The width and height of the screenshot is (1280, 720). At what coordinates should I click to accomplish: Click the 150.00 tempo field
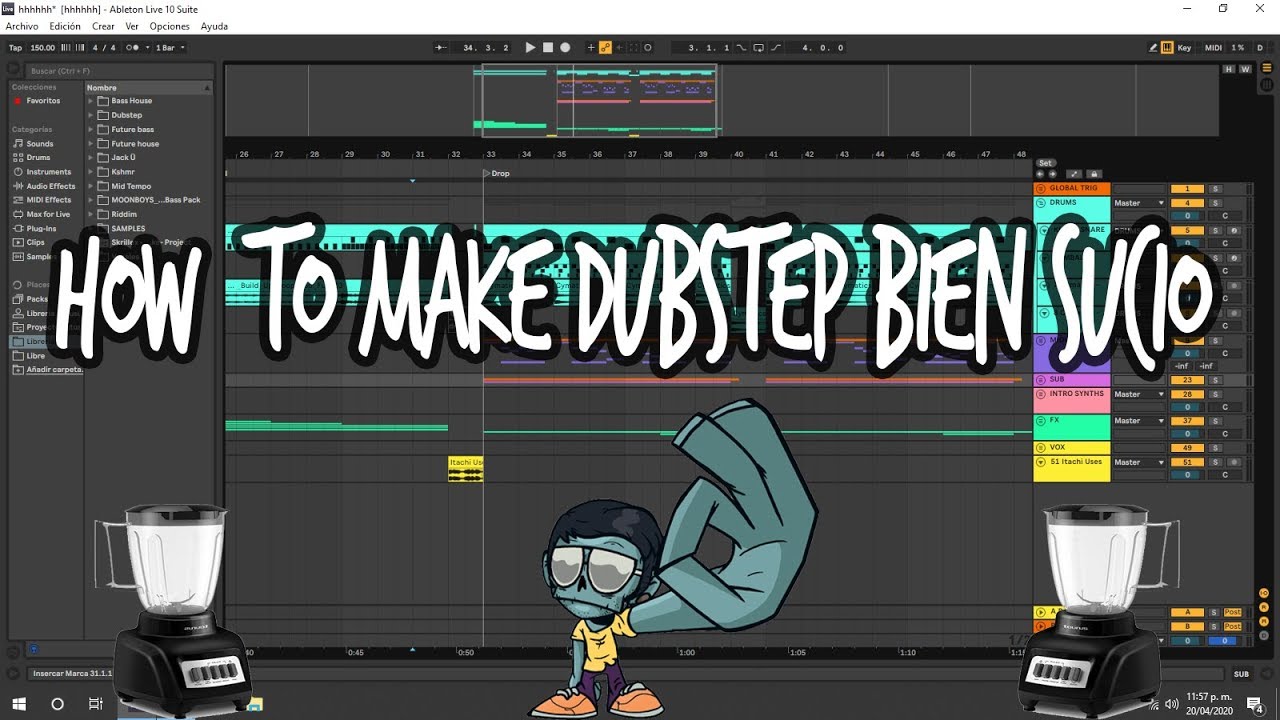(43, 47)
